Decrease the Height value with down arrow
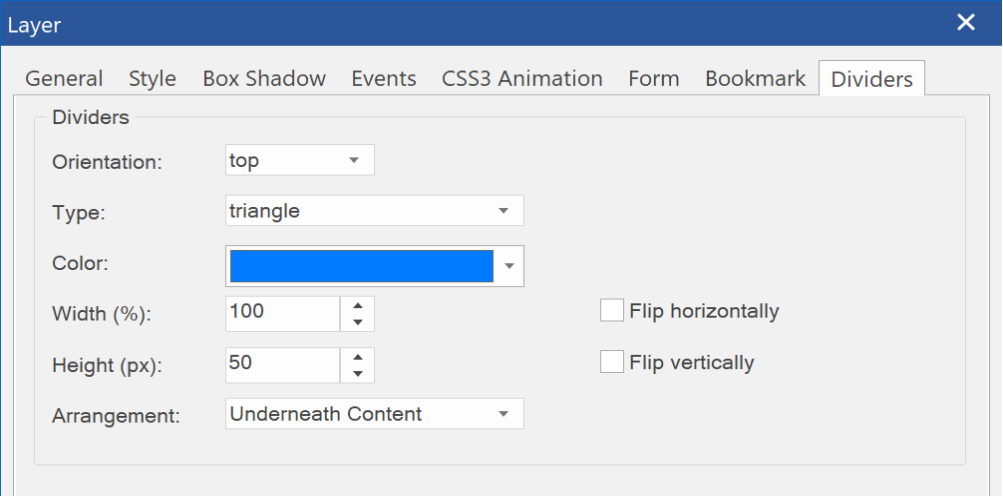 point(358,374)
